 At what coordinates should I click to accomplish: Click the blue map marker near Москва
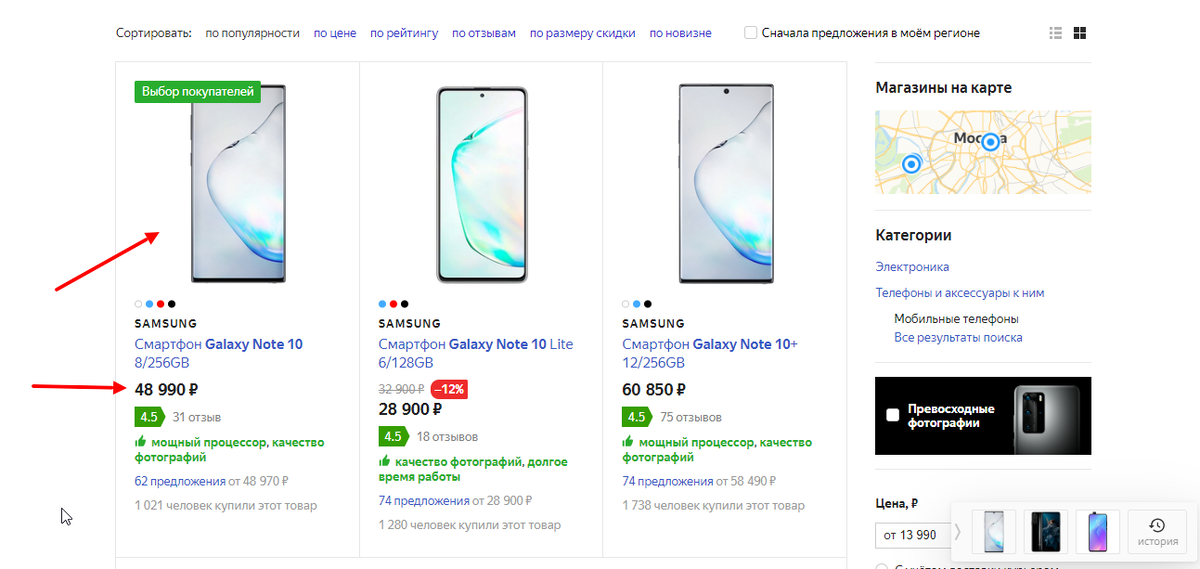click(x=990, y=142)
